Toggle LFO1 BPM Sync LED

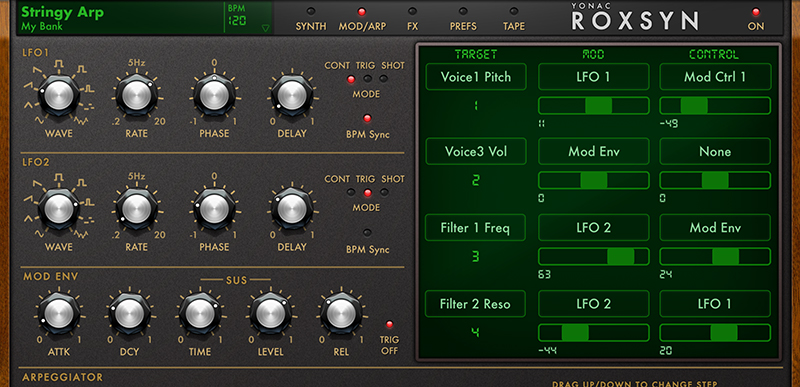pos(367,118)
